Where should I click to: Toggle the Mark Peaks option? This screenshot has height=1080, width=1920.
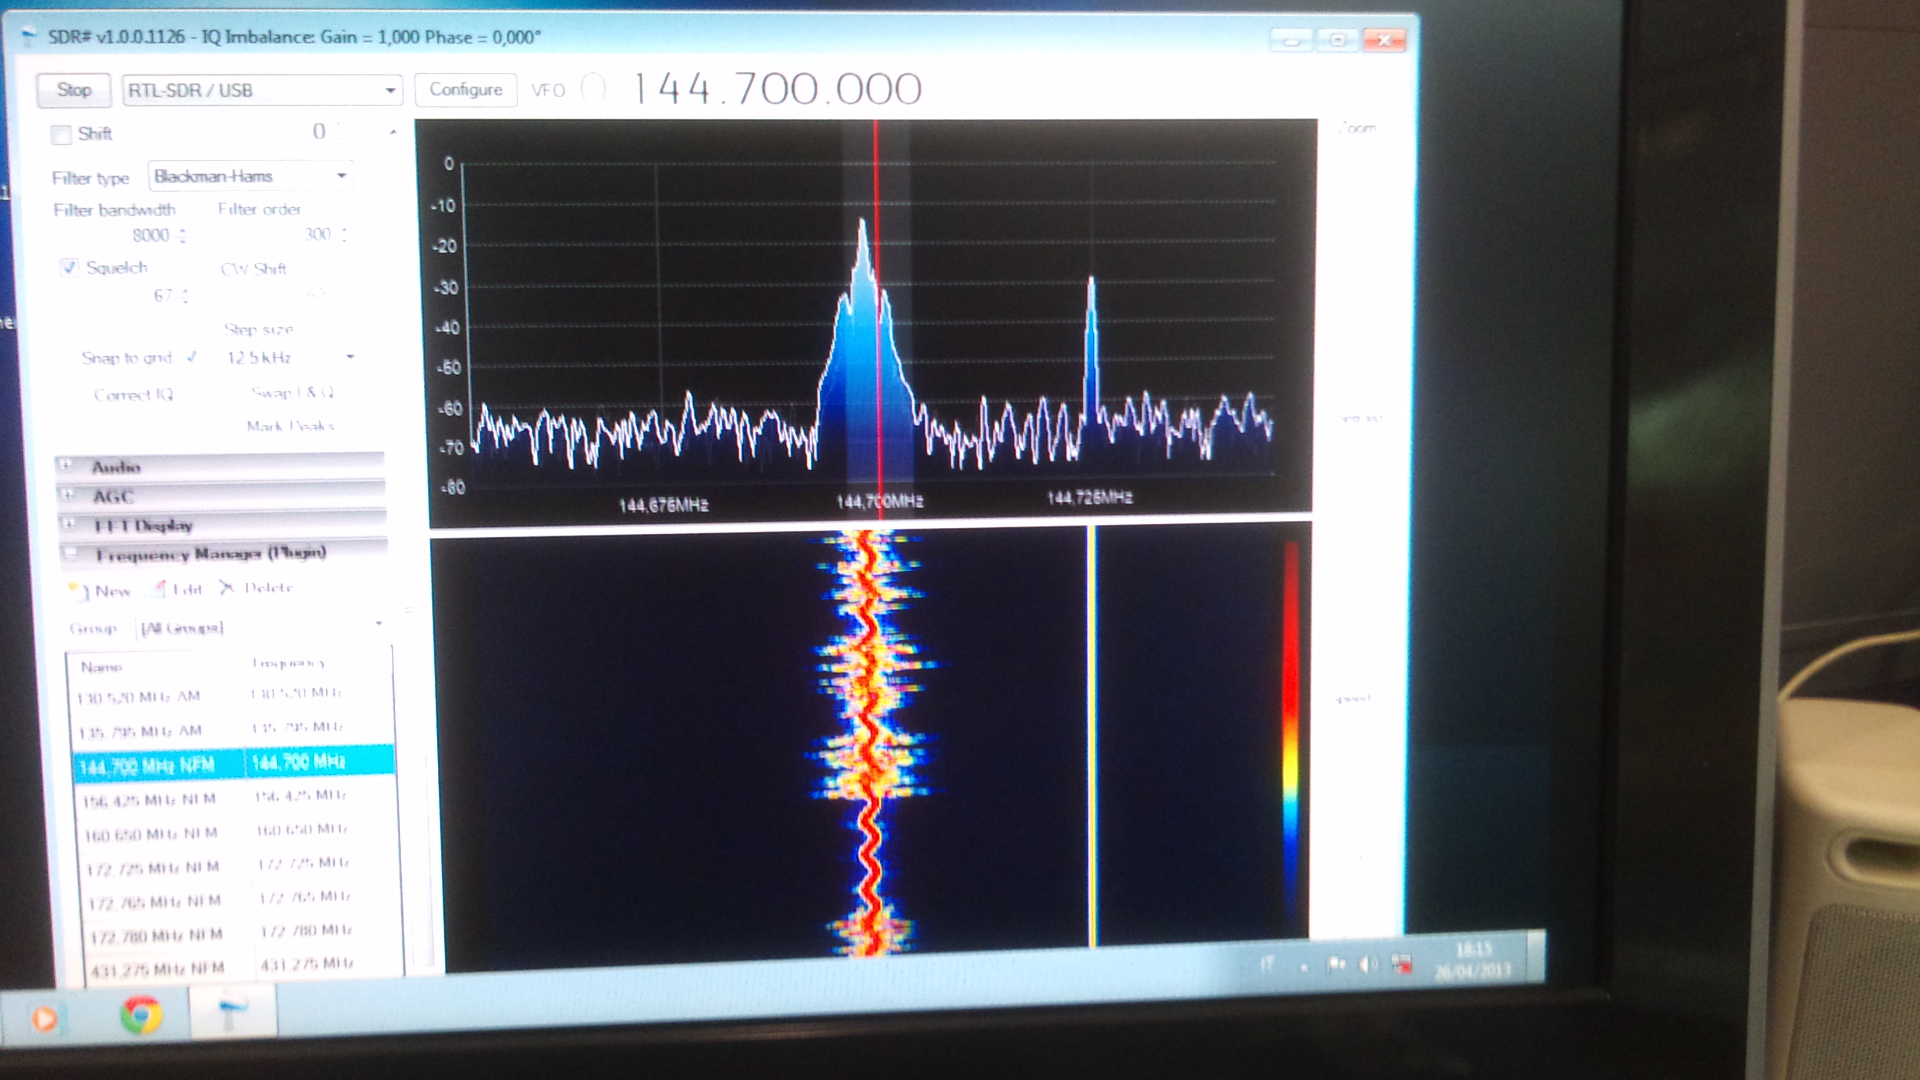[x=290, y=426]
